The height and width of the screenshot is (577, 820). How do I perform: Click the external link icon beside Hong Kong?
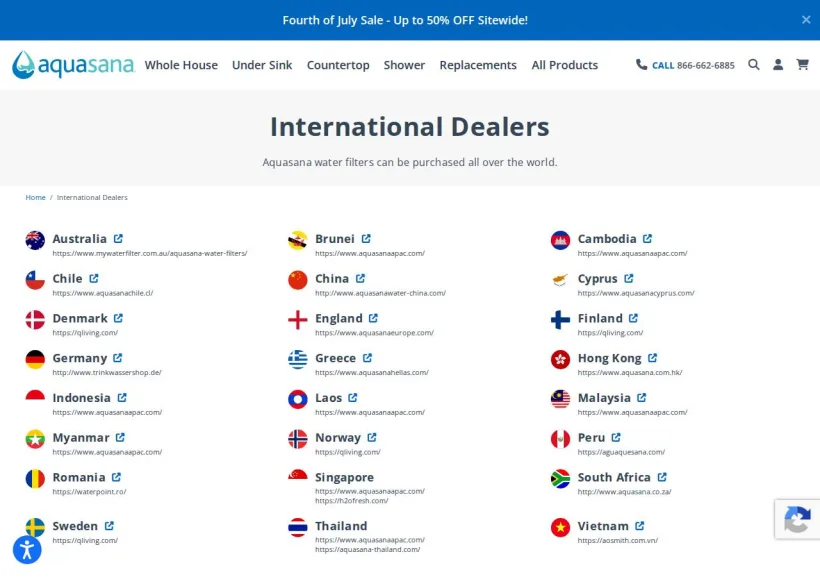(652, 358)
